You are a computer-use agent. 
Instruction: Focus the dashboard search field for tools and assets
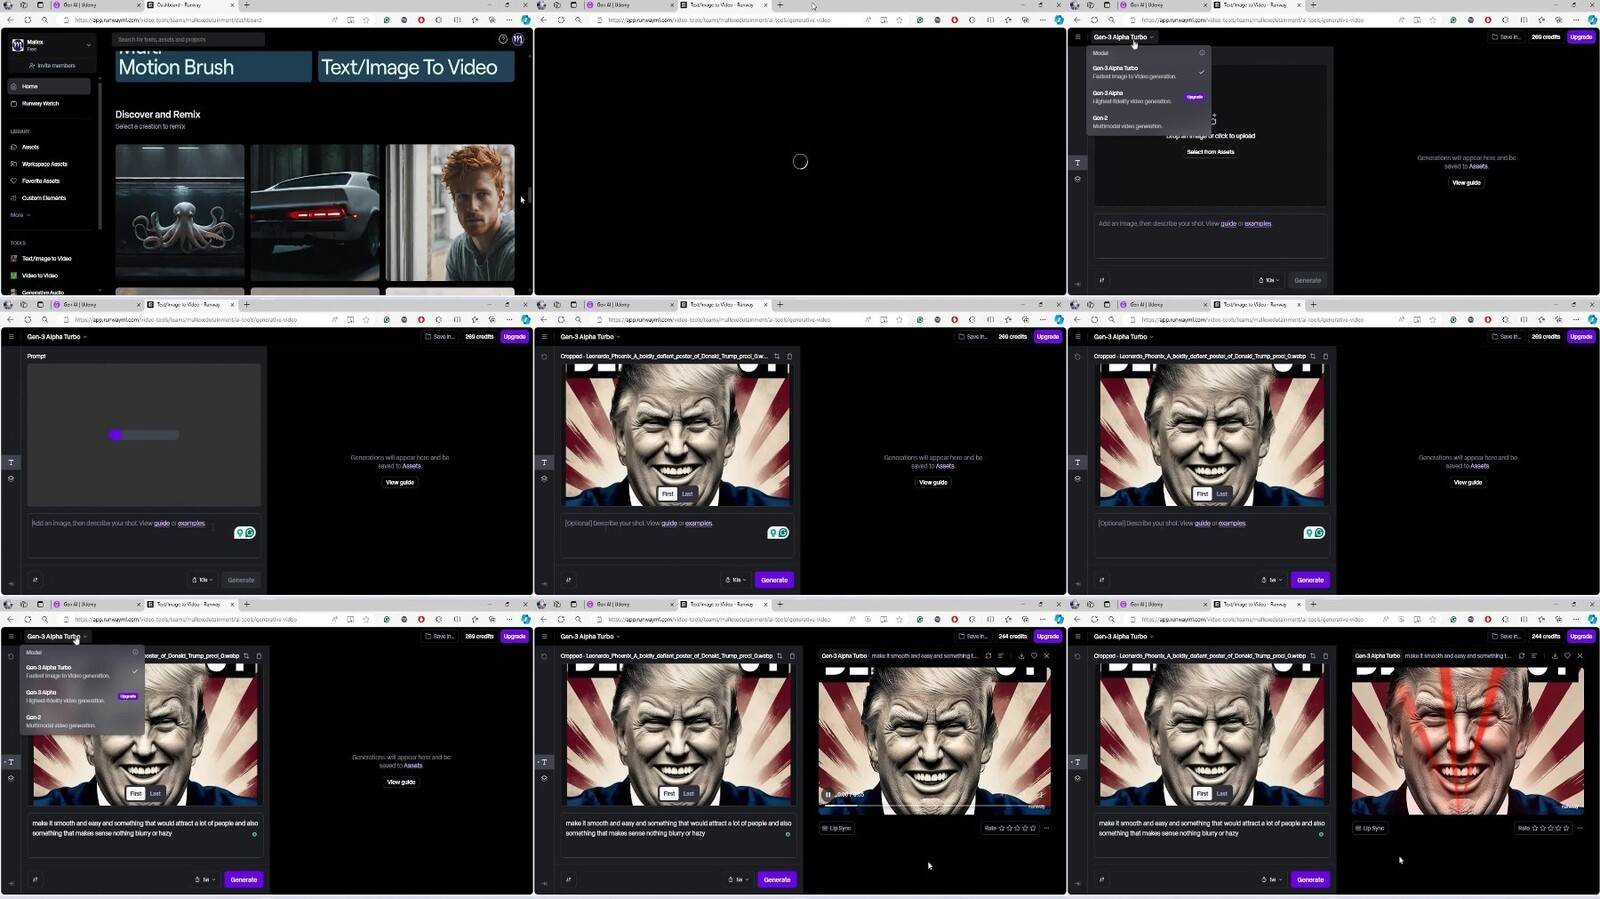point(189,39)
